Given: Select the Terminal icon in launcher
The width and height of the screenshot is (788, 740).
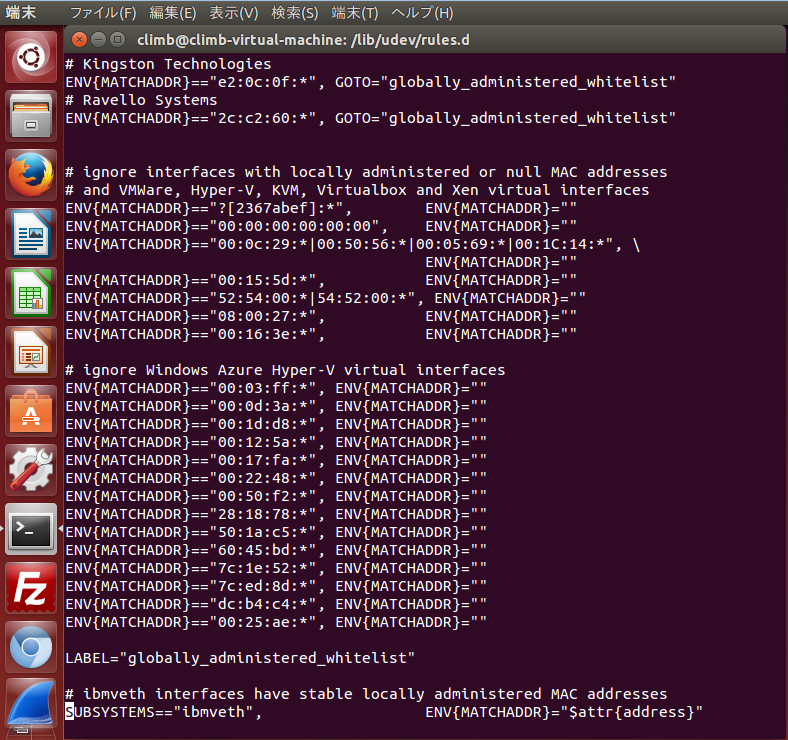Looking at the screenshot, I should (x=32, y=529).
